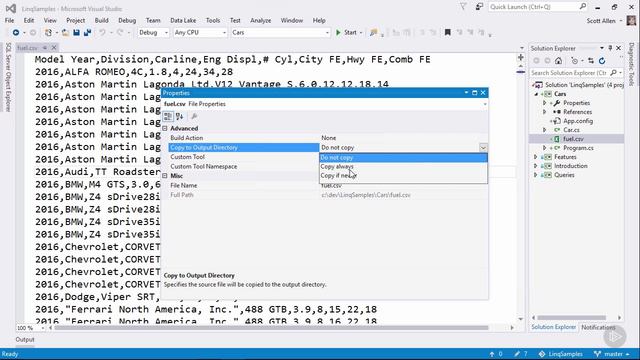Click the Categorized view icon in Properties
This screenshot has height=360, width=640.
168,117
